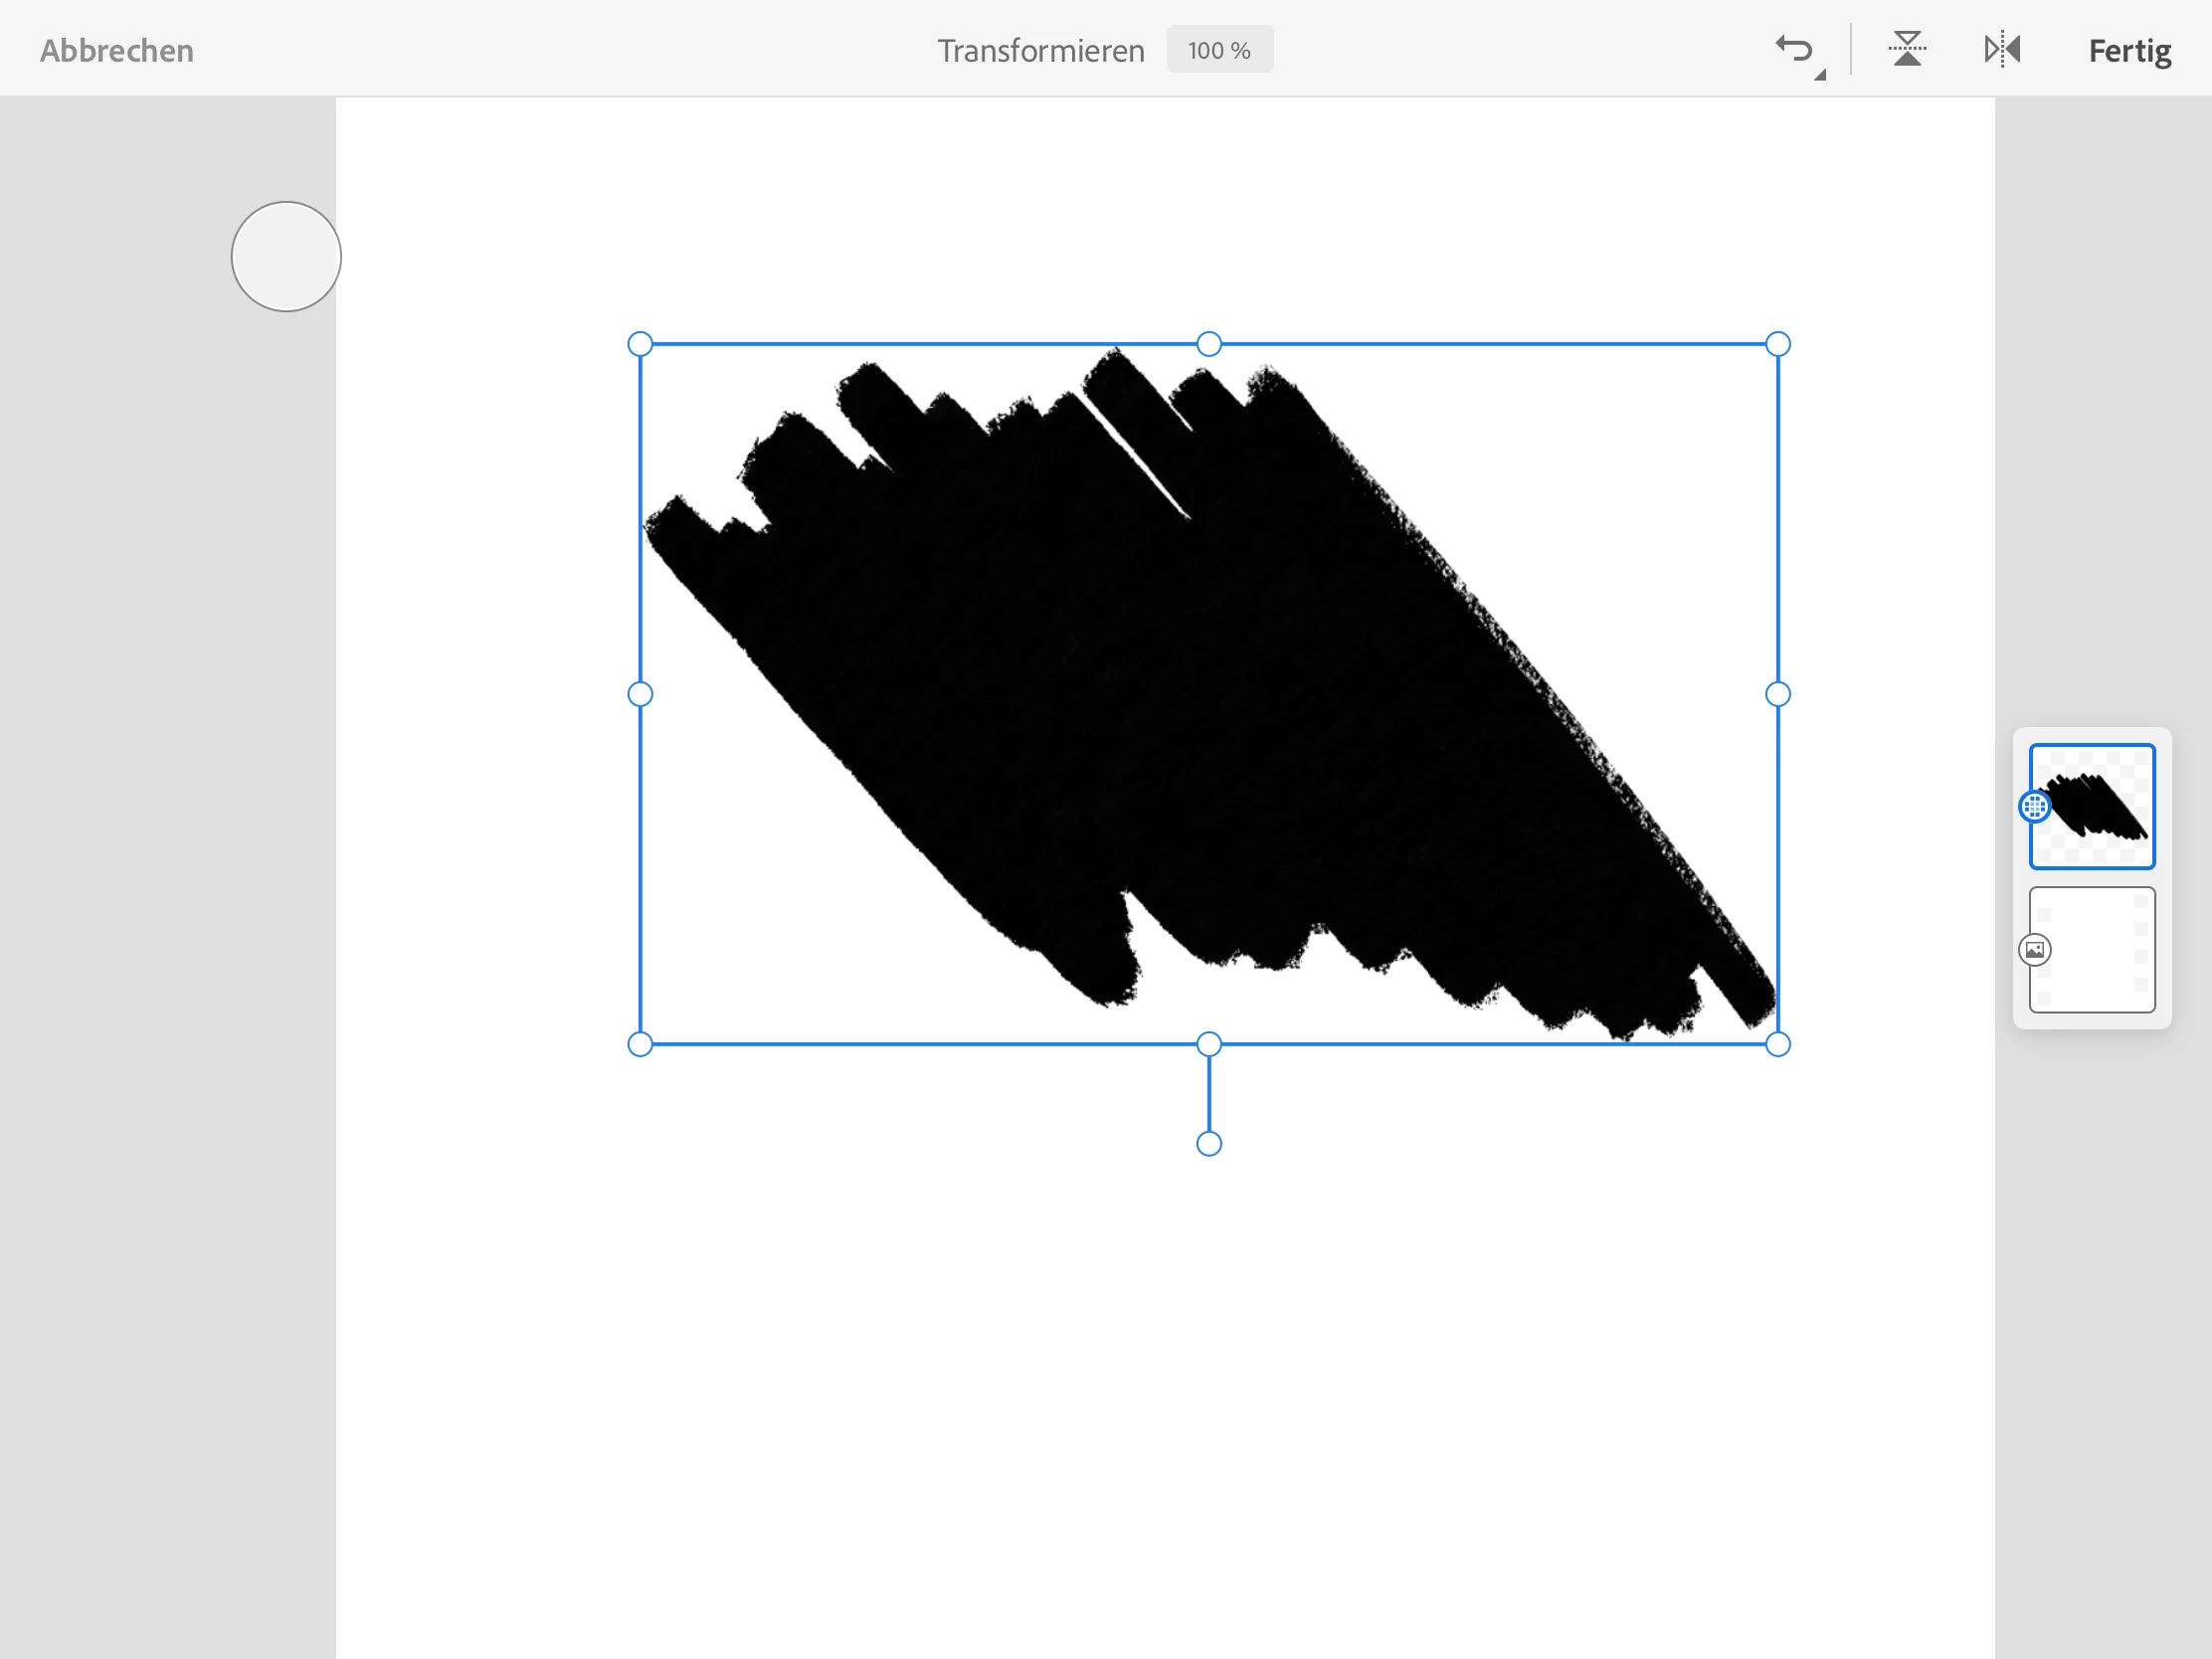
Task: Tap the round gray color circle
Action: point(286,257)
